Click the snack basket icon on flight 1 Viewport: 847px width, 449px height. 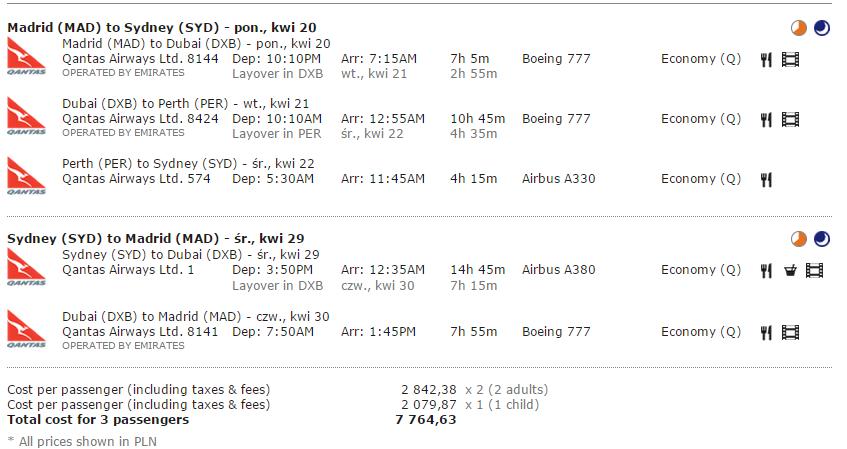[790, 270]
